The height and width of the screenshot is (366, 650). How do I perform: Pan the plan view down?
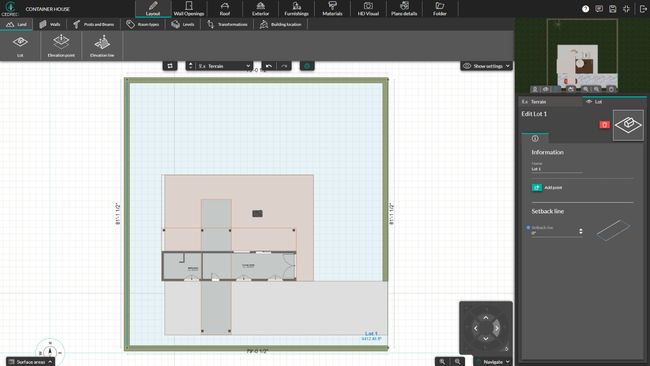[x=486, y=339]
